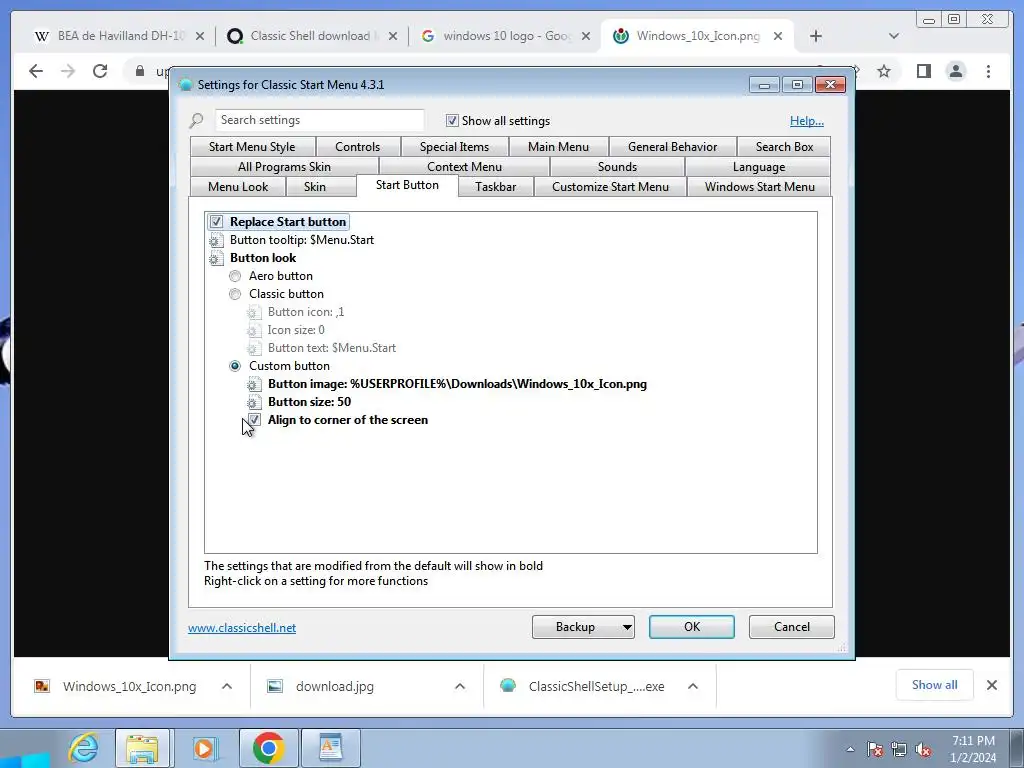Select the Button image path setting

click(x=457, y=384)
